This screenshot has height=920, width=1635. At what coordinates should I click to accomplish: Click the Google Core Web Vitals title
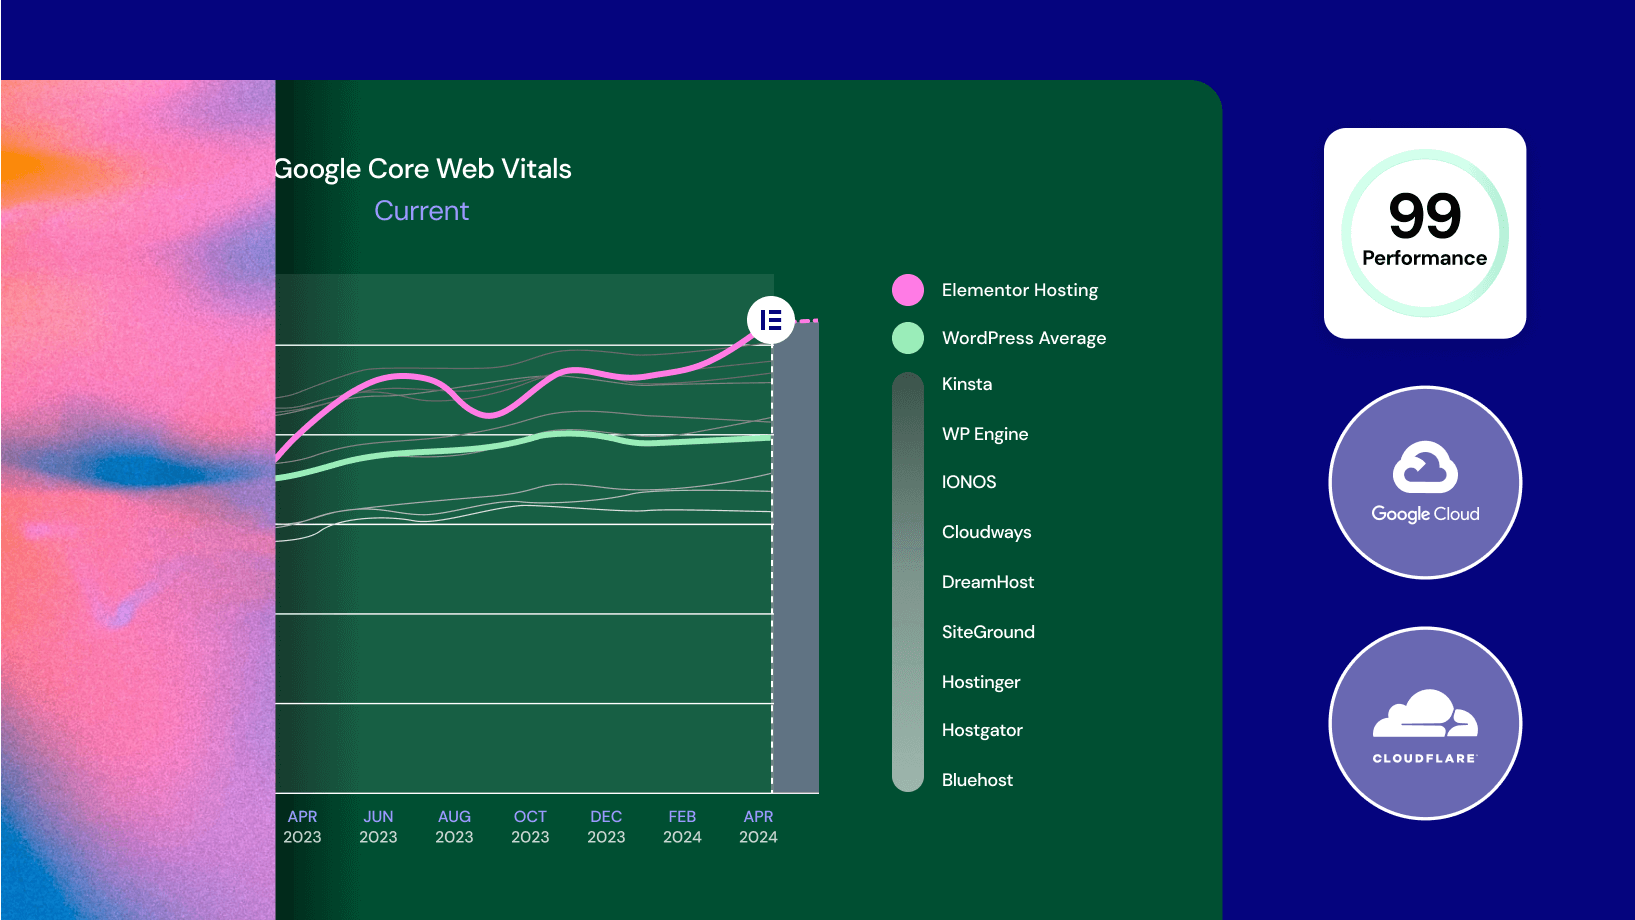(423, 169)
